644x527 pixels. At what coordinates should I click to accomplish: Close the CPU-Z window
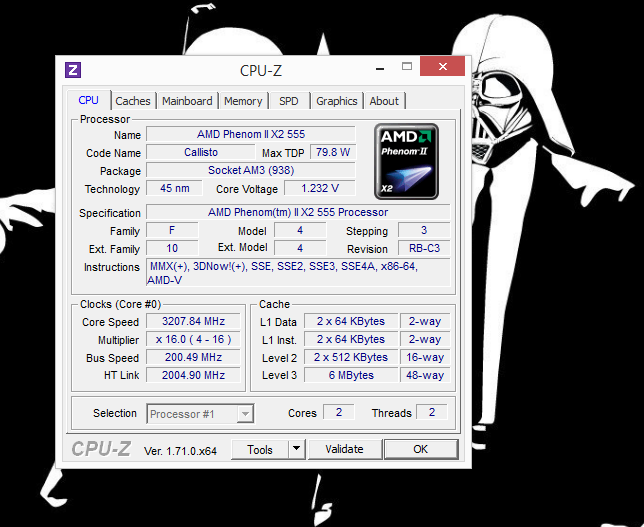coord(442,67)
